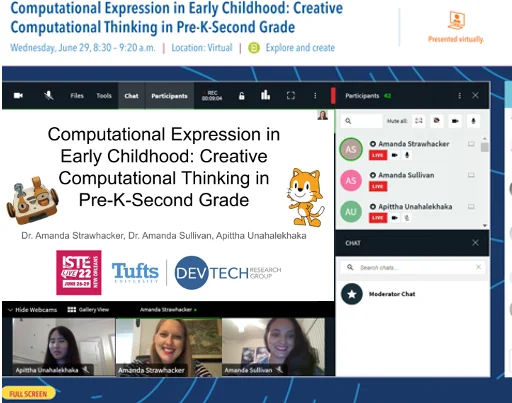Click the Tufts University logo
The width and height of the screenshot is (512, 403).
(x=135, y=272)
